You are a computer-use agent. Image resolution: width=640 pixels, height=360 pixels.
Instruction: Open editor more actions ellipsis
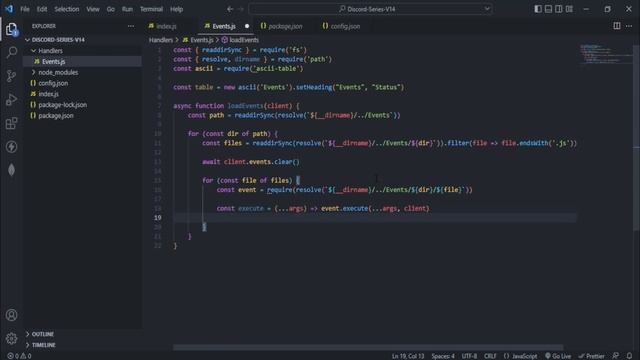click(629, 26)
